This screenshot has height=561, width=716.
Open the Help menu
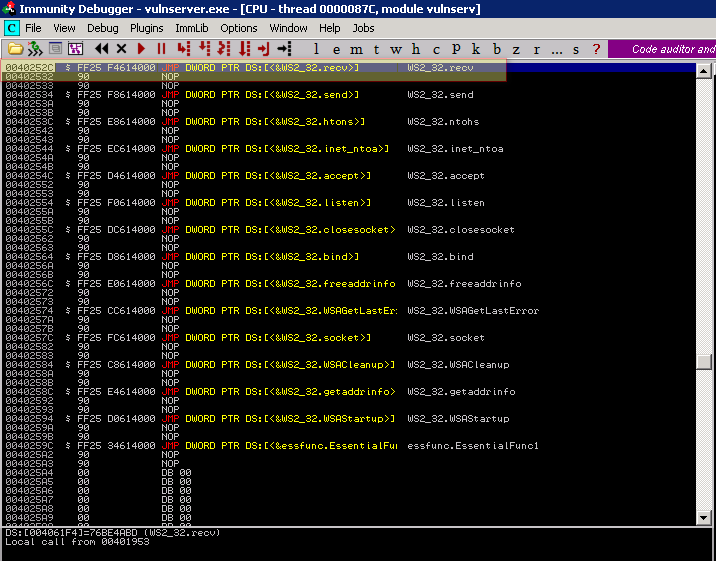pos(330,28)
